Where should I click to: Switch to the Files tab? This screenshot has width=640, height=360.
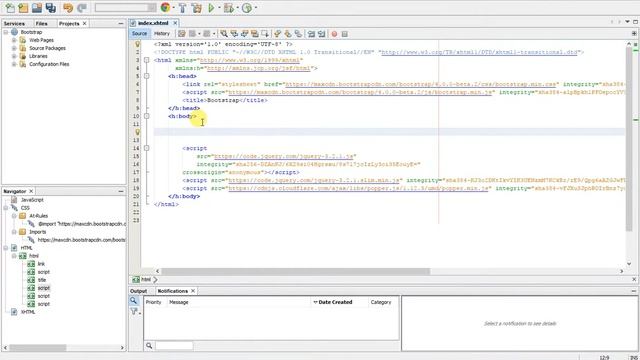point(42,23)
